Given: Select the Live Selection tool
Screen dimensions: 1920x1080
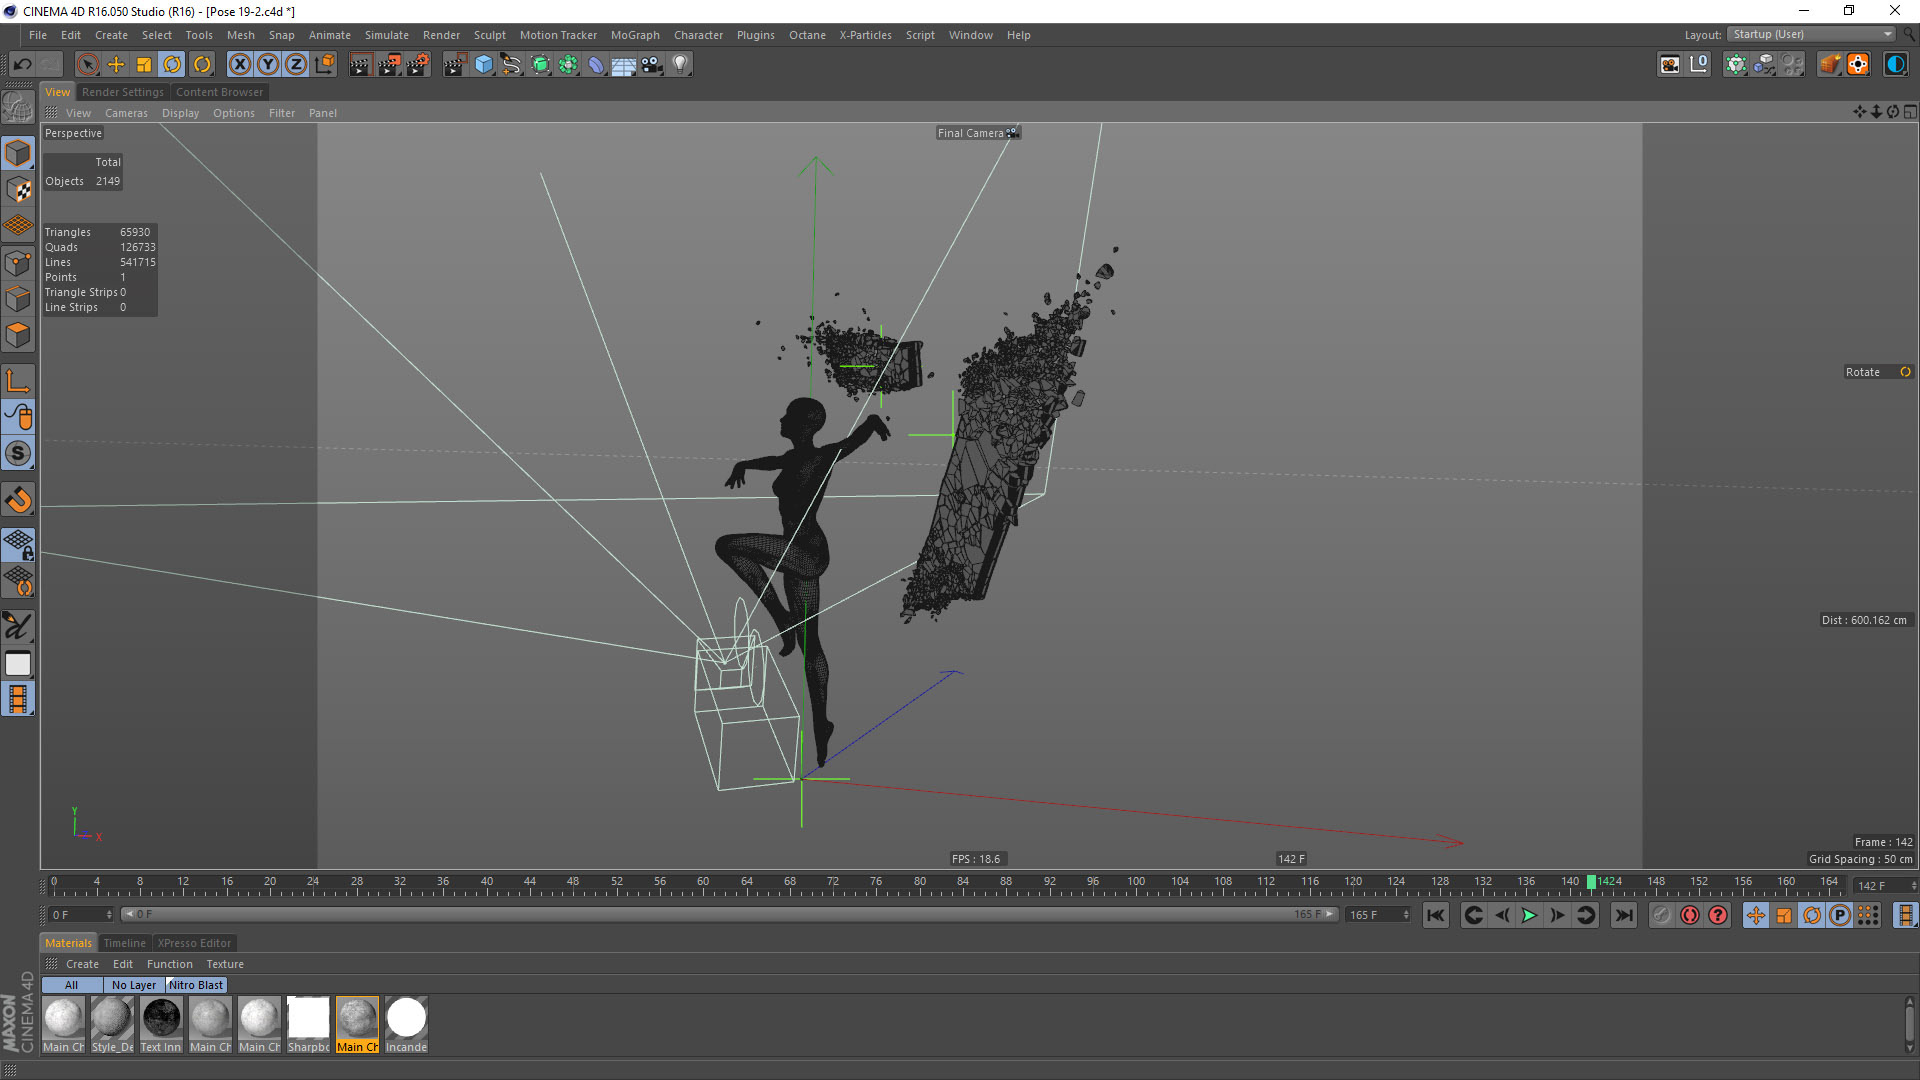Looking at the screenshot, I should point(88,65).
